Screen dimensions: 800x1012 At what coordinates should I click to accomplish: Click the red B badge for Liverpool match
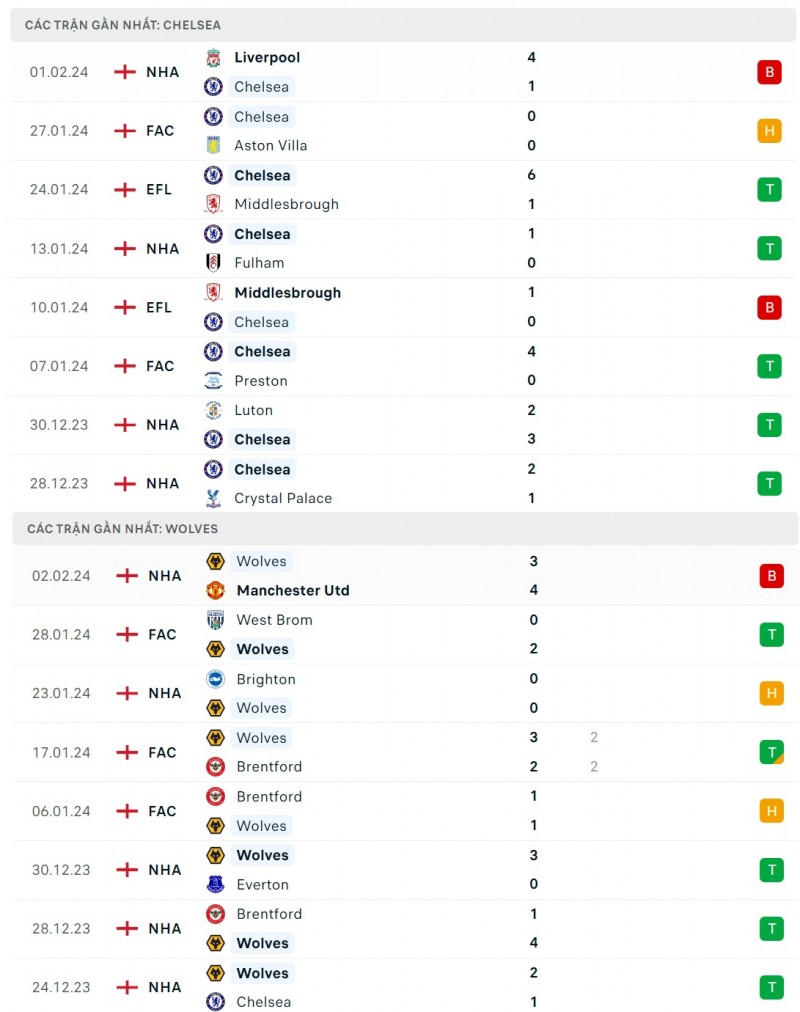coord(769,72)
